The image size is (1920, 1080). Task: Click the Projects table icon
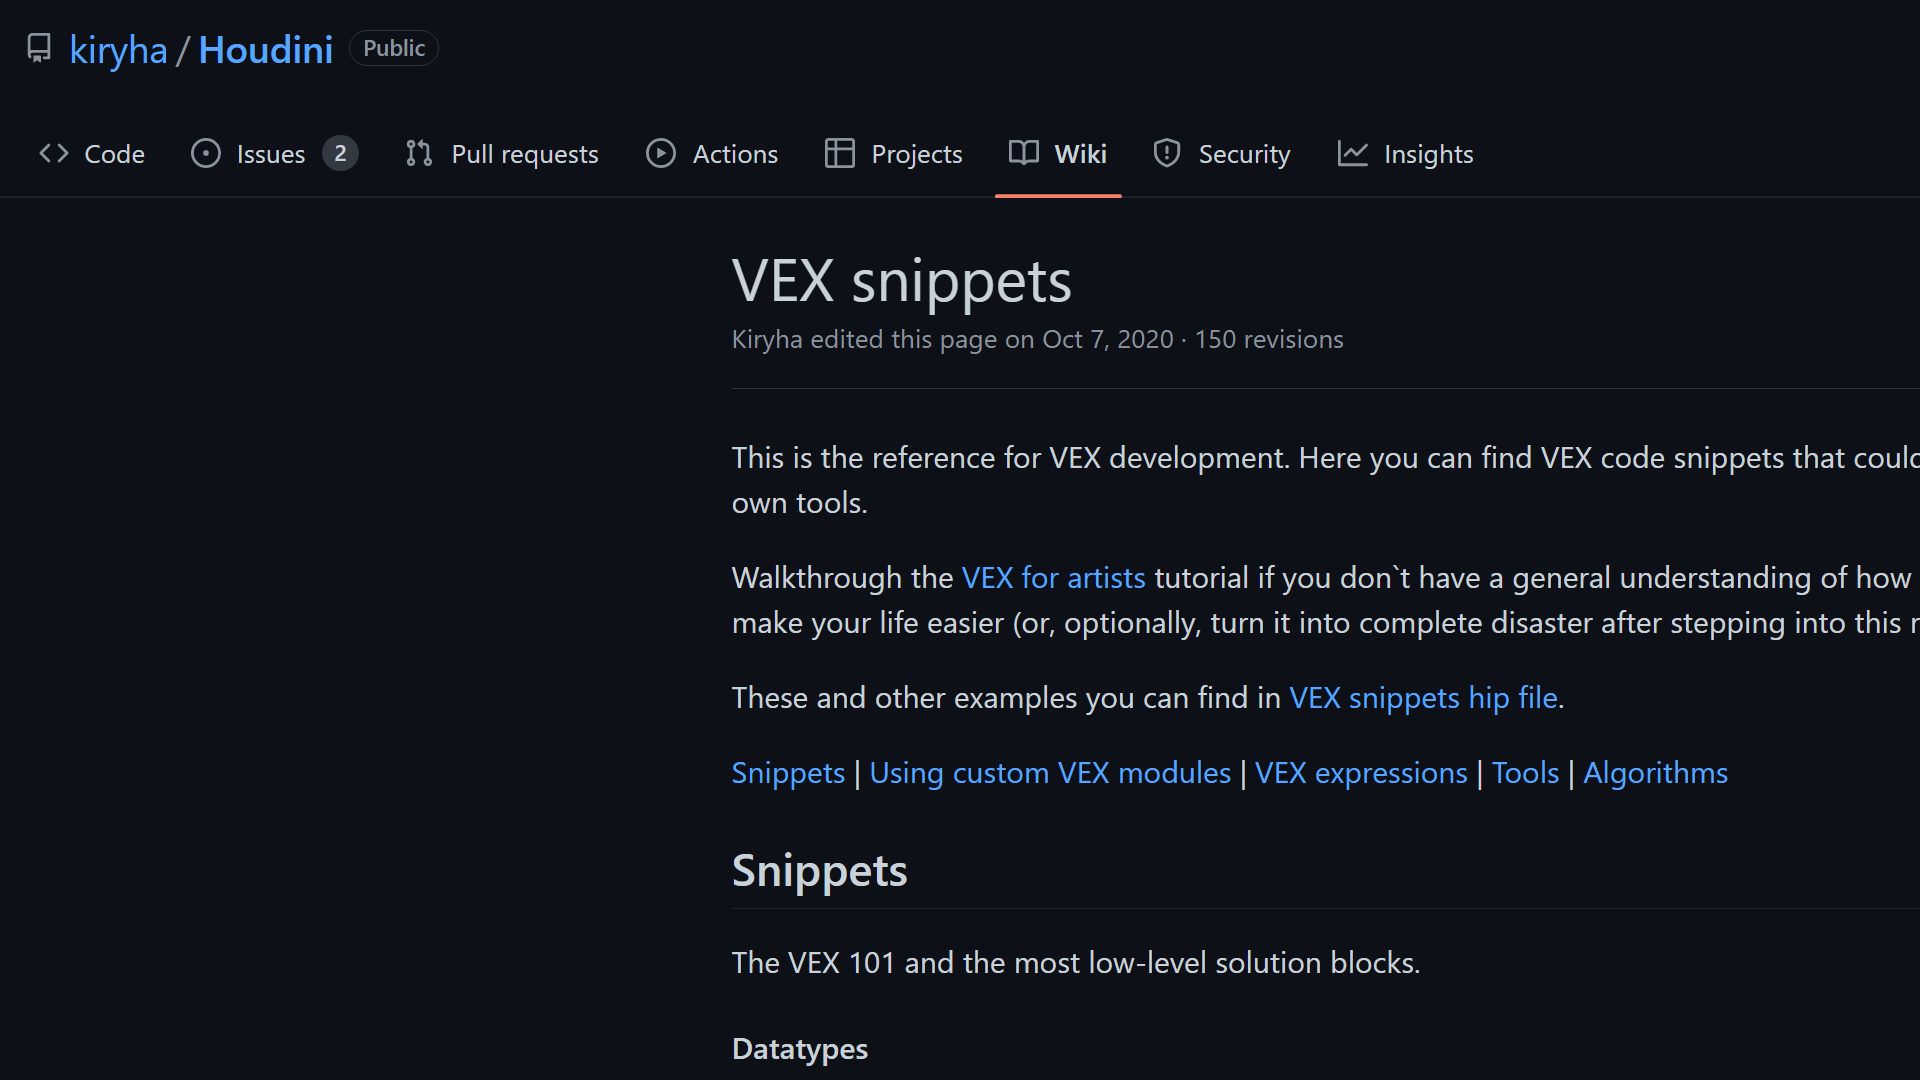[x=839, y=154]
